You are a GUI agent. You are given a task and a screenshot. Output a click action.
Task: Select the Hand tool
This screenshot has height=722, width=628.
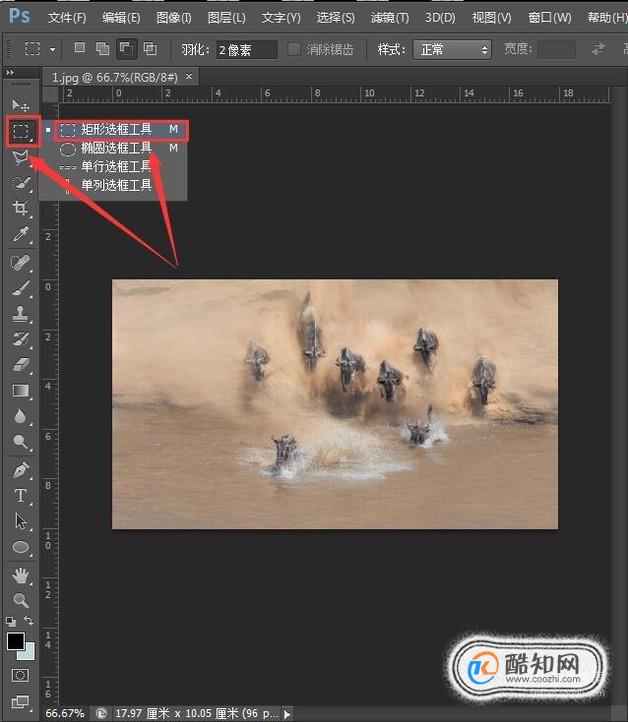[21, 575]
